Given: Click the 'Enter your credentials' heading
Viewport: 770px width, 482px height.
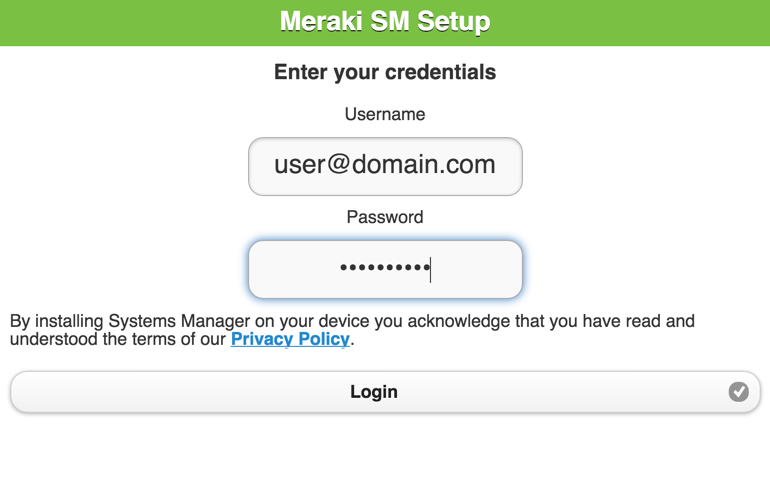Looking at the screenshot, I should (385, 72).
